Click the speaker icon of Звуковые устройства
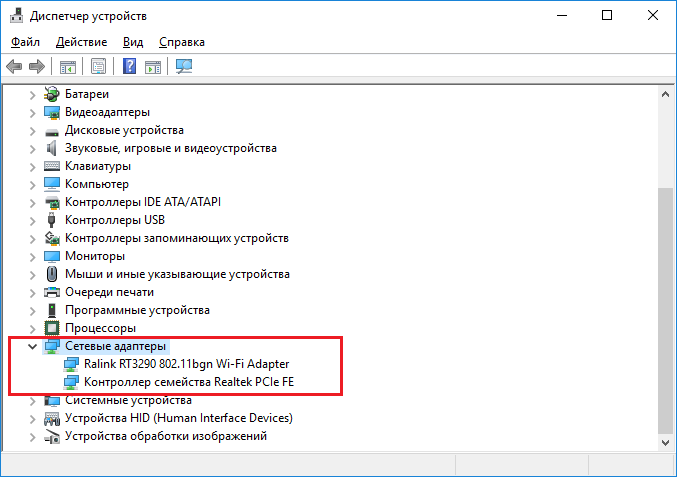 click(51, 148)
